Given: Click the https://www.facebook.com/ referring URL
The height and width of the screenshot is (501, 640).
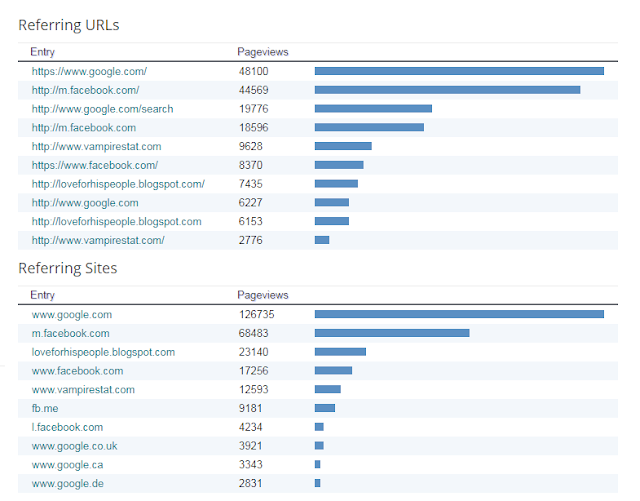Looking at the screenshot, I should pyautogui.click(x=95, y=165).
